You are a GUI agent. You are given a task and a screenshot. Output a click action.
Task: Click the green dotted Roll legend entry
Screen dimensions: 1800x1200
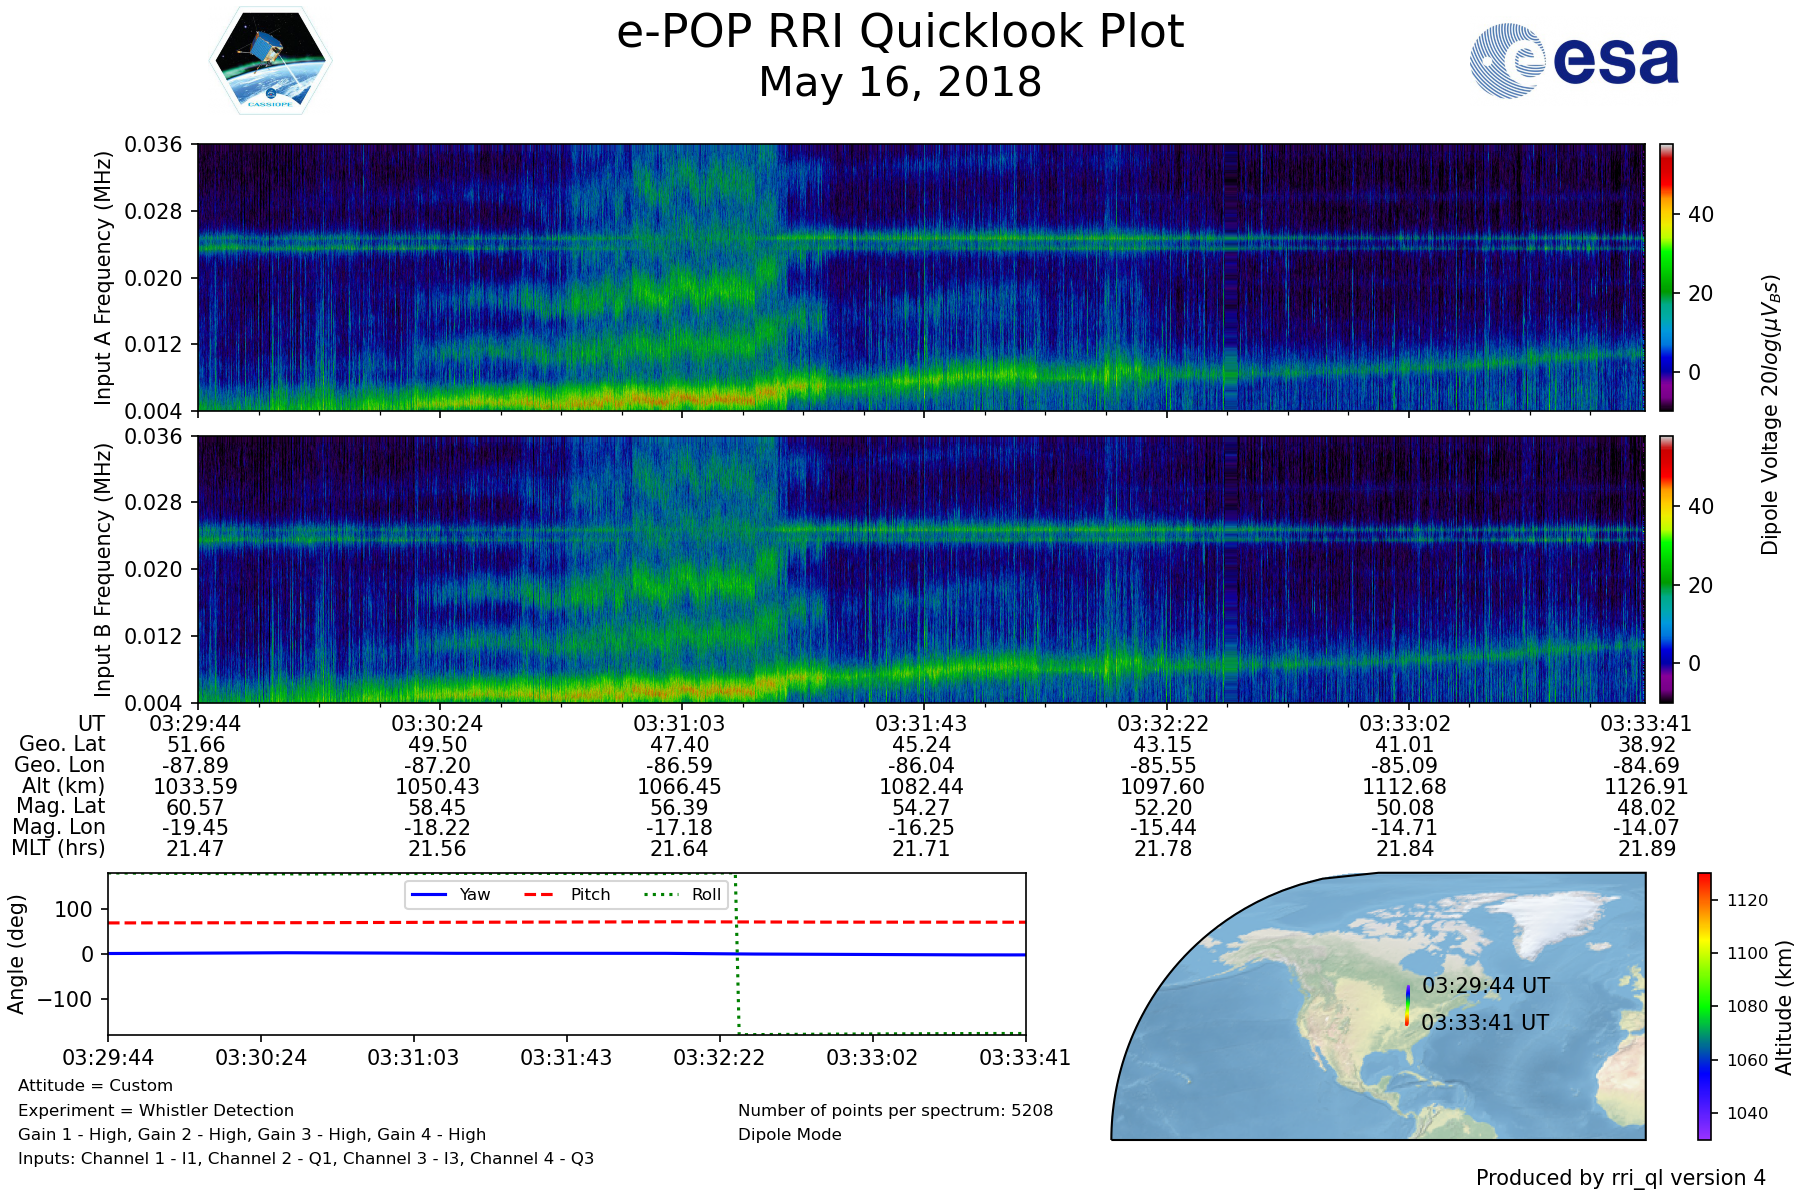682,894
